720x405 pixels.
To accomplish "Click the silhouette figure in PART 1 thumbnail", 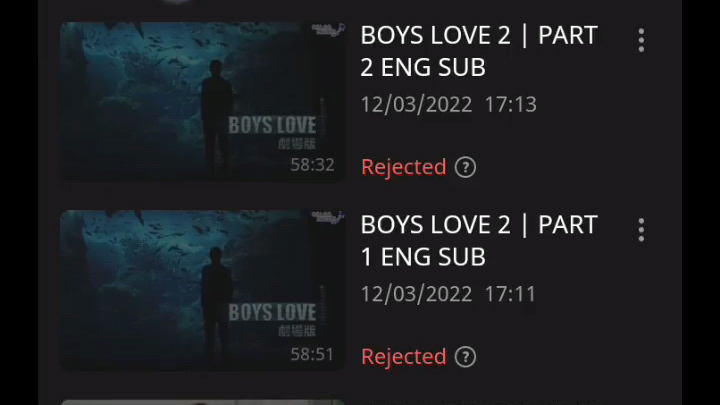I will [x=216, y=305].
